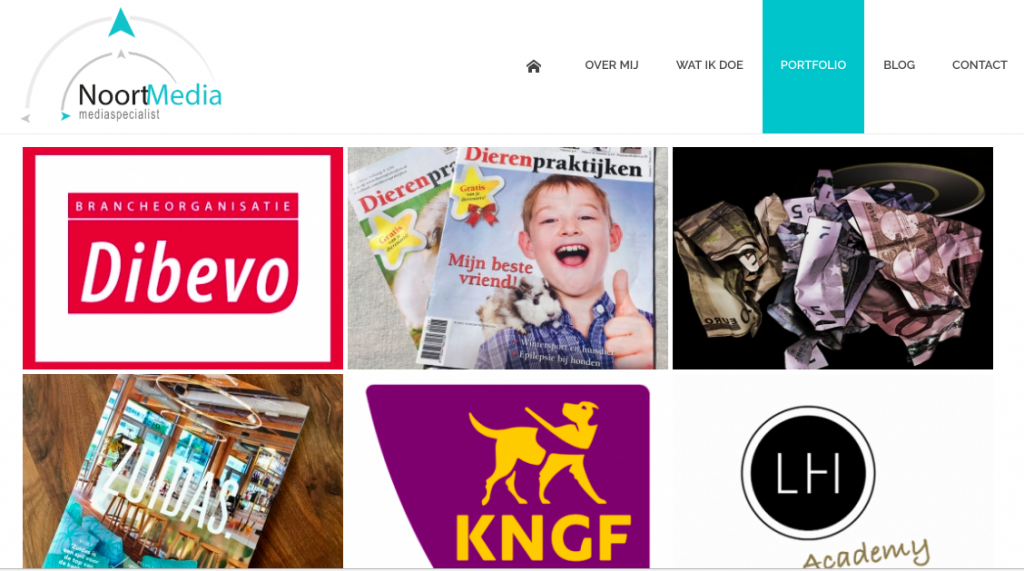Open the ZUIDAS magazine portfolio tile
Image resolution: width=1024 pixels, height=571 pixels.
pyautogui.click(x=183, y=471)
